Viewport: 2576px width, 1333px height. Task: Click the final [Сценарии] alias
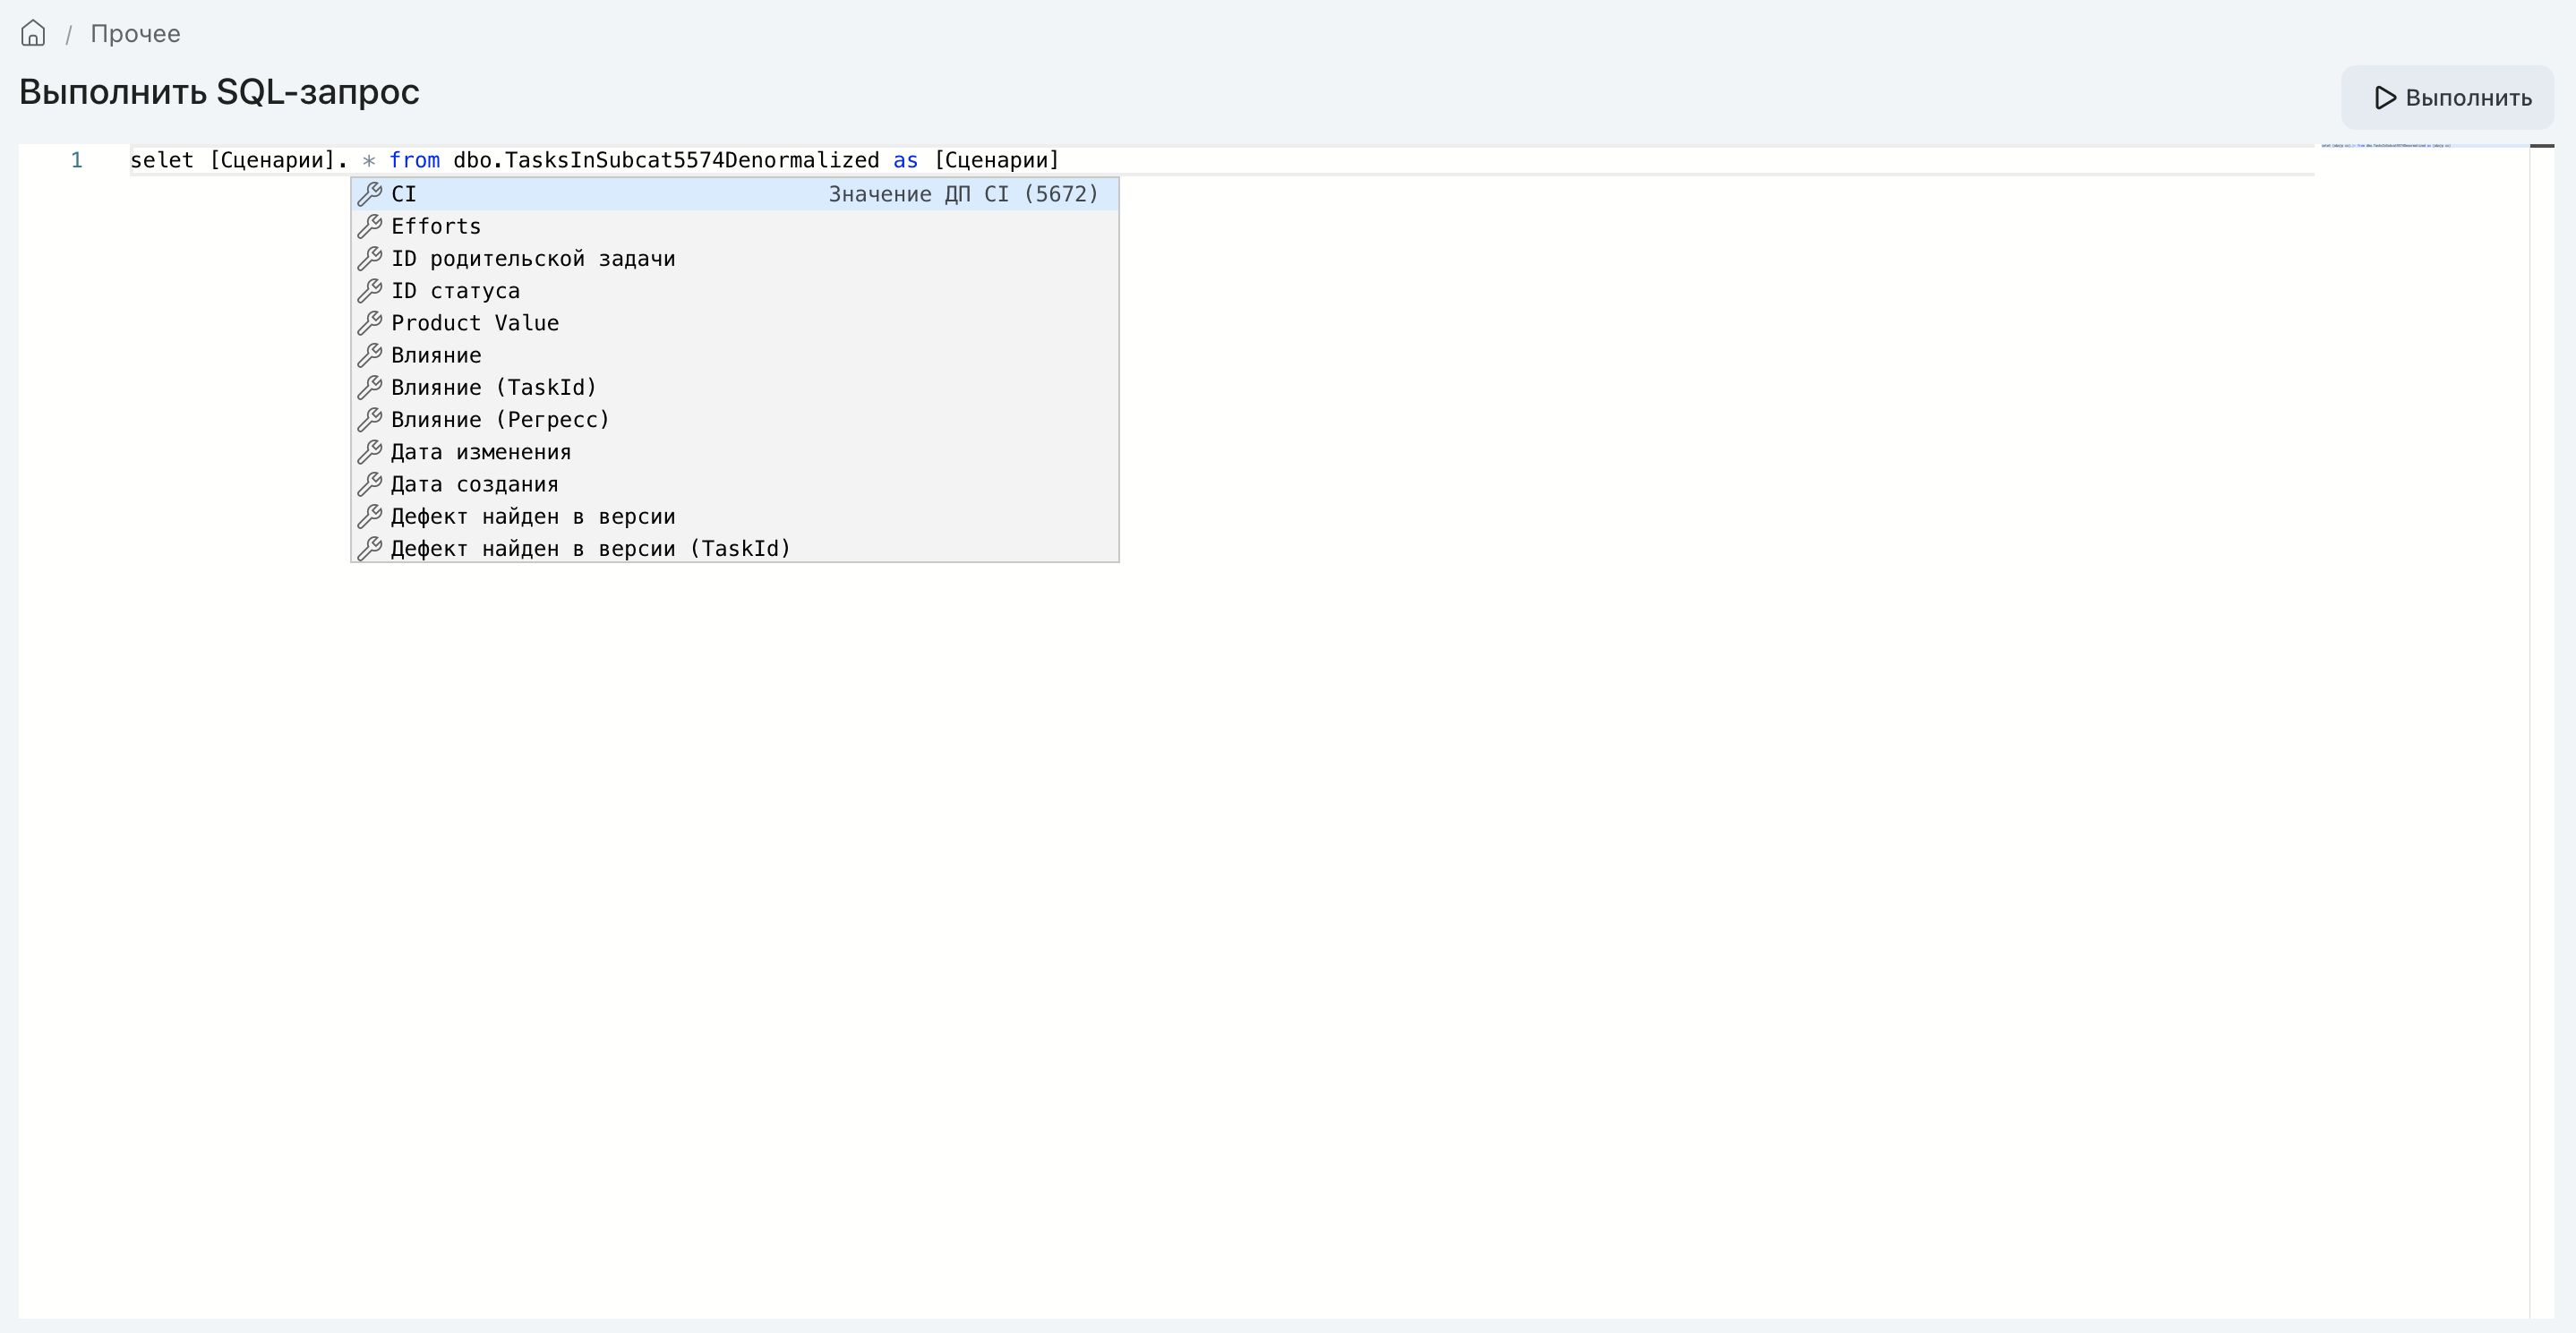pyautogui.click(x=996, y=160)
